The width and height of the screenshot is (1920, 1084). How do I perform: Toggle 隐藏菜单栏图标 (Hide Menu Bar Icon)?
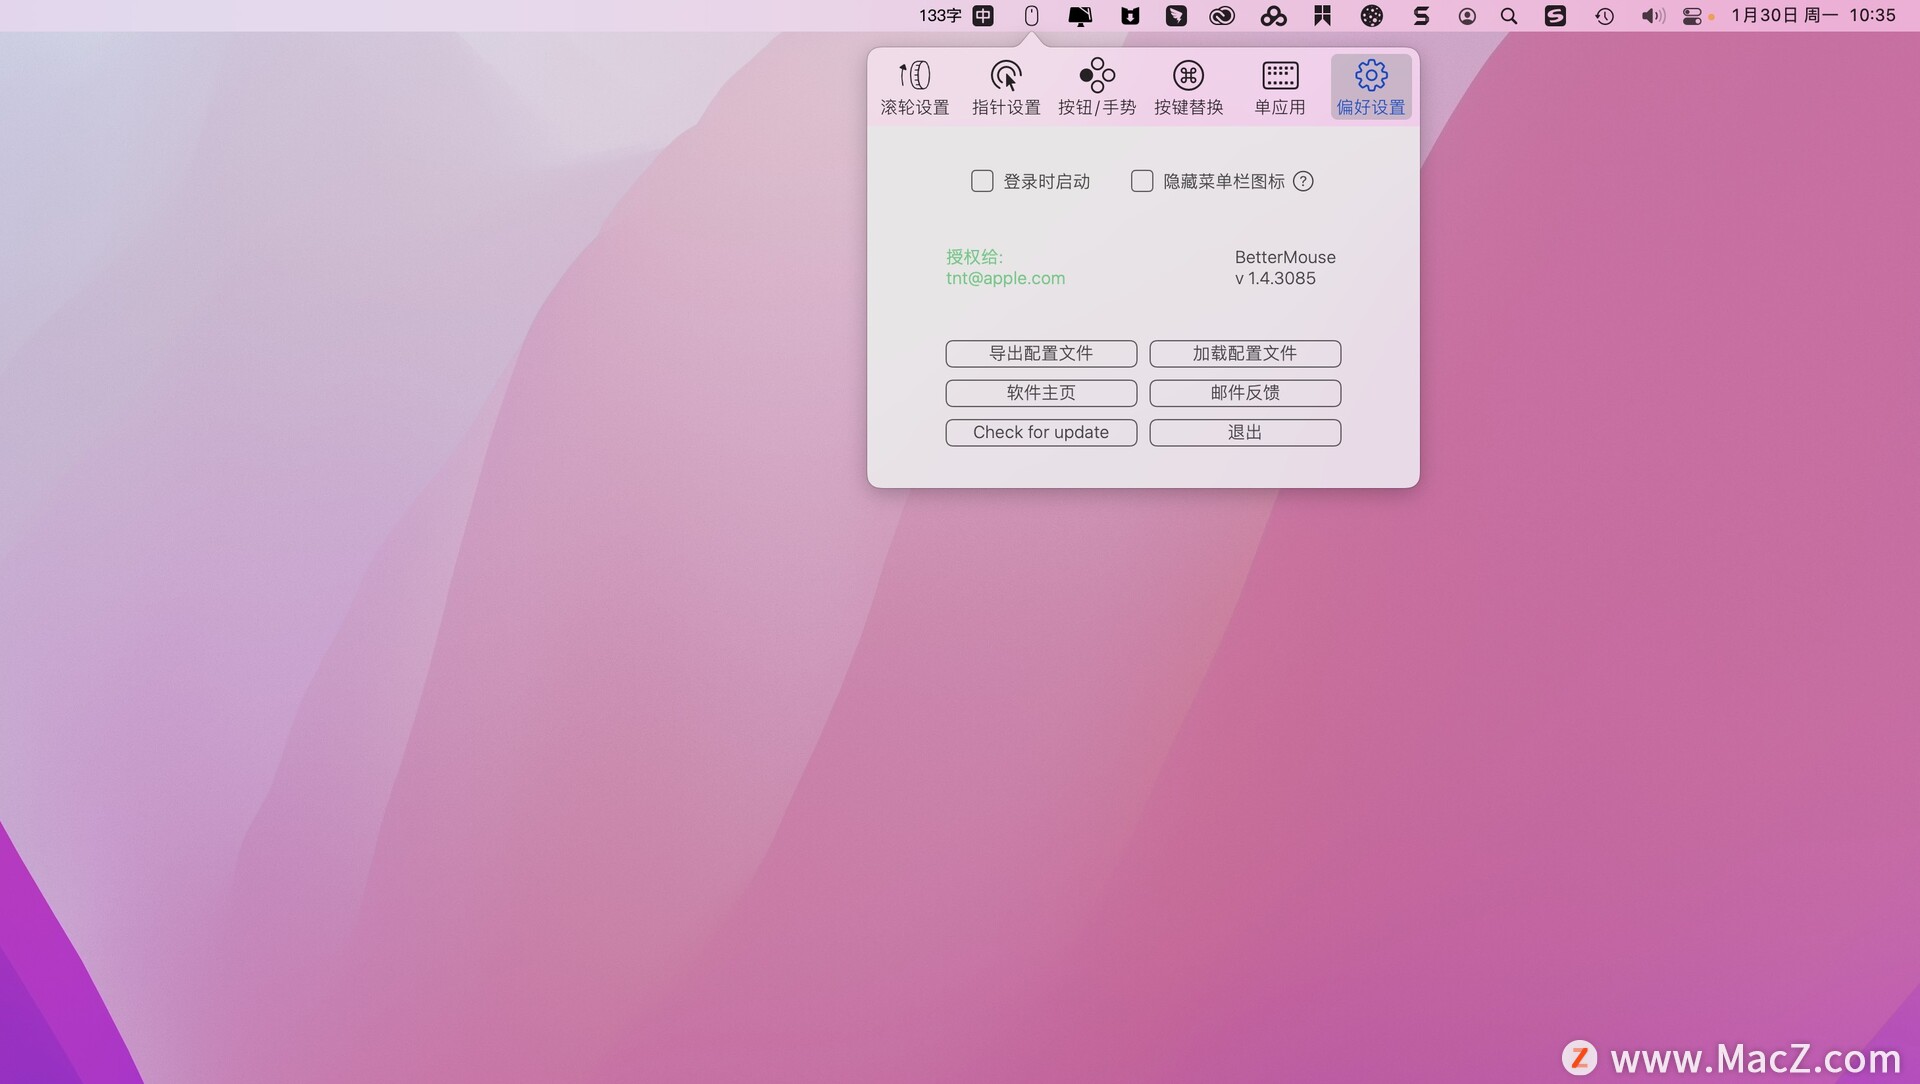tap(1141, 181)
